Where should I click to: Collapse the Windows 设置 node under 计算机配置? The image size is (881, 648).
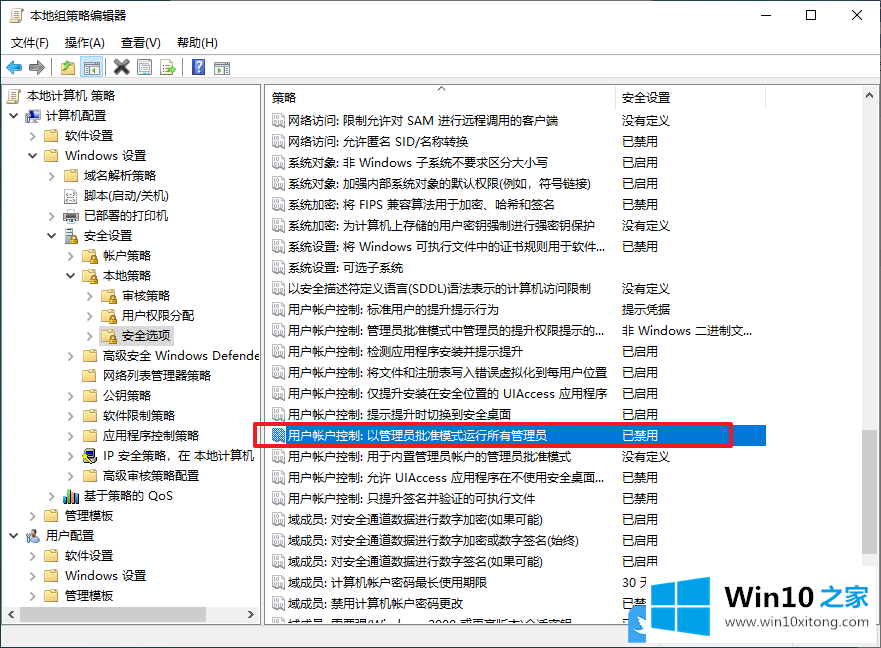click(33, 156)
